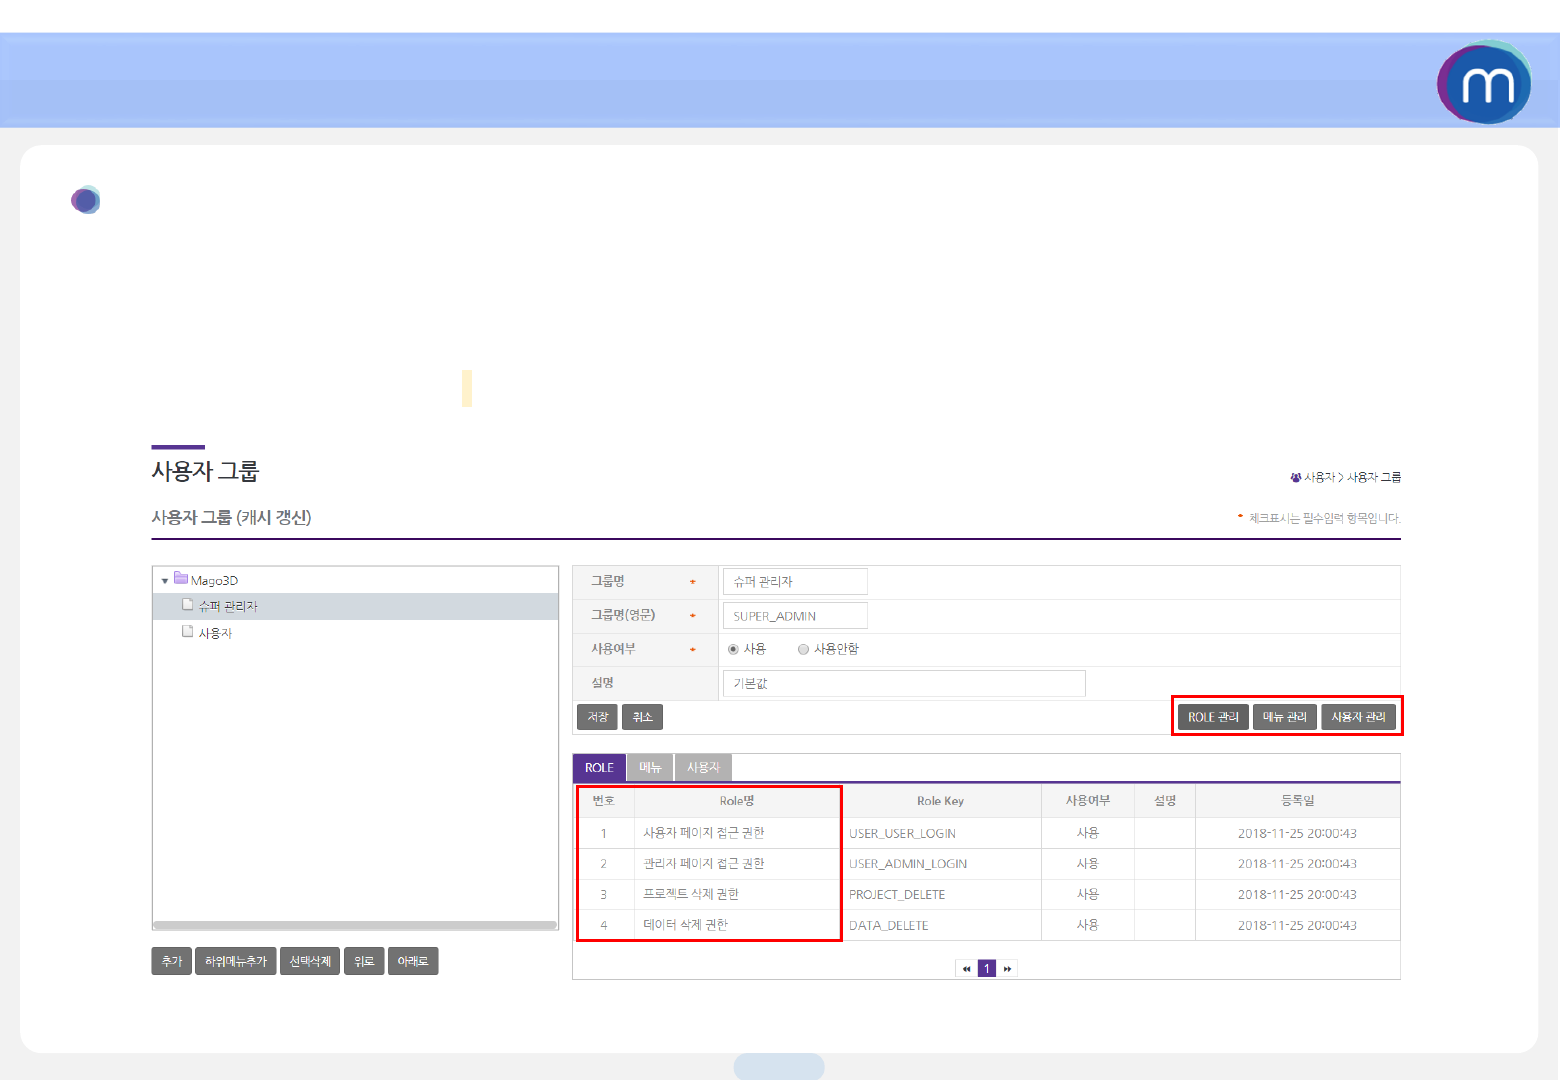
Task: Select page 1 in the pagination
Action: [987, 968]
